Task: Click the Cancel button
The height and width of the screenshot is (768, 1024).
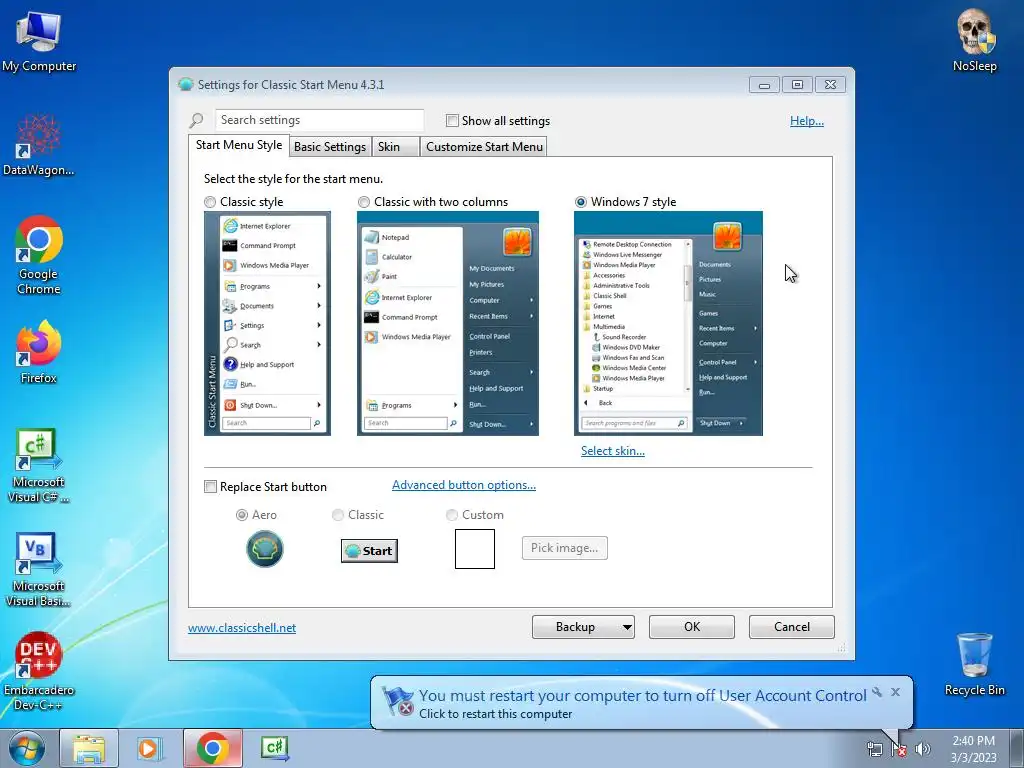Action: pos(792,627)
